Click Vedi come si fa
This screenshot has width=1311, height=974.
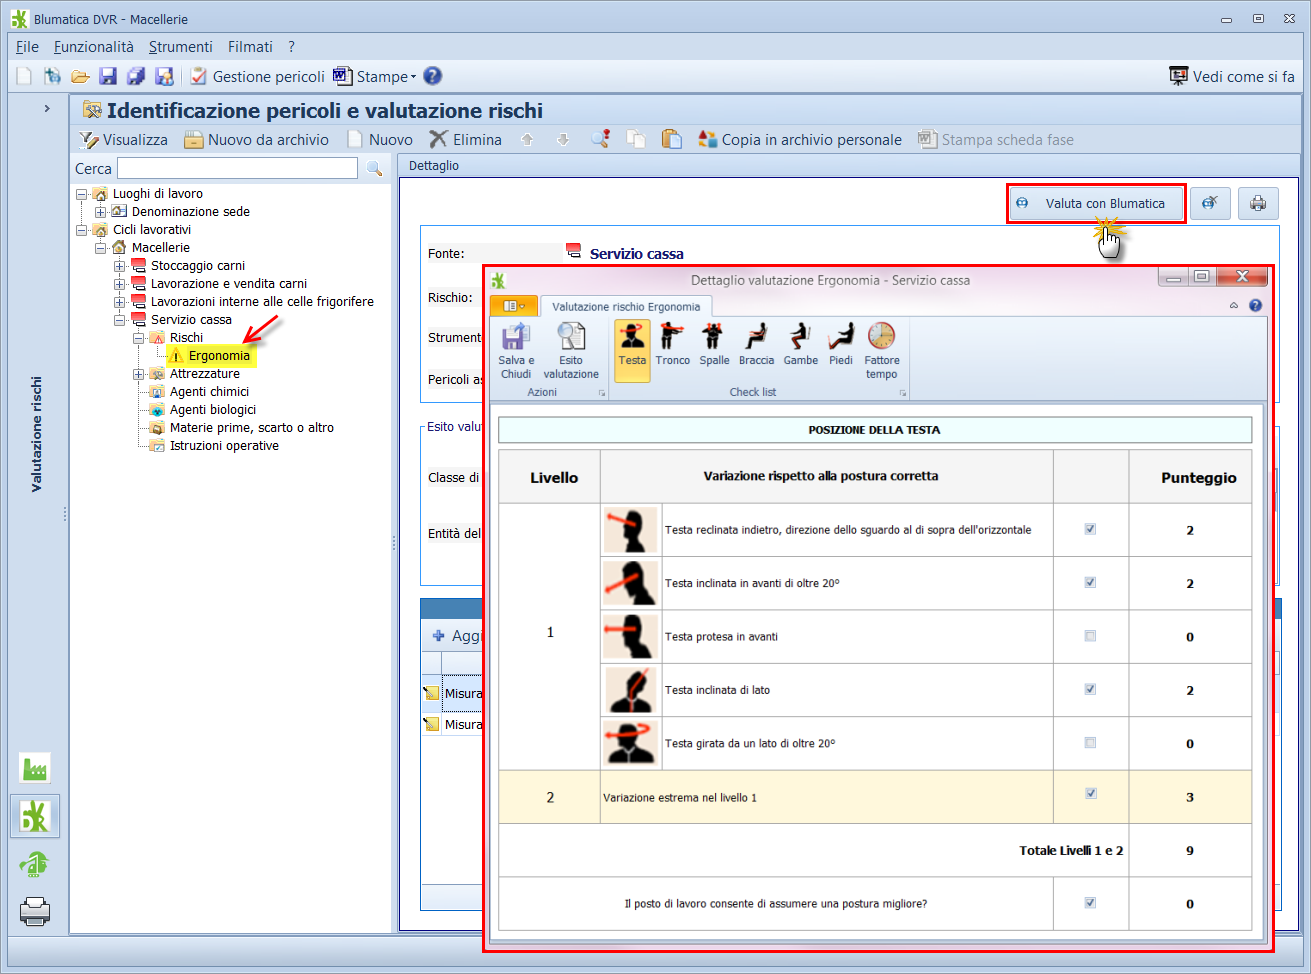(1232, 76)
